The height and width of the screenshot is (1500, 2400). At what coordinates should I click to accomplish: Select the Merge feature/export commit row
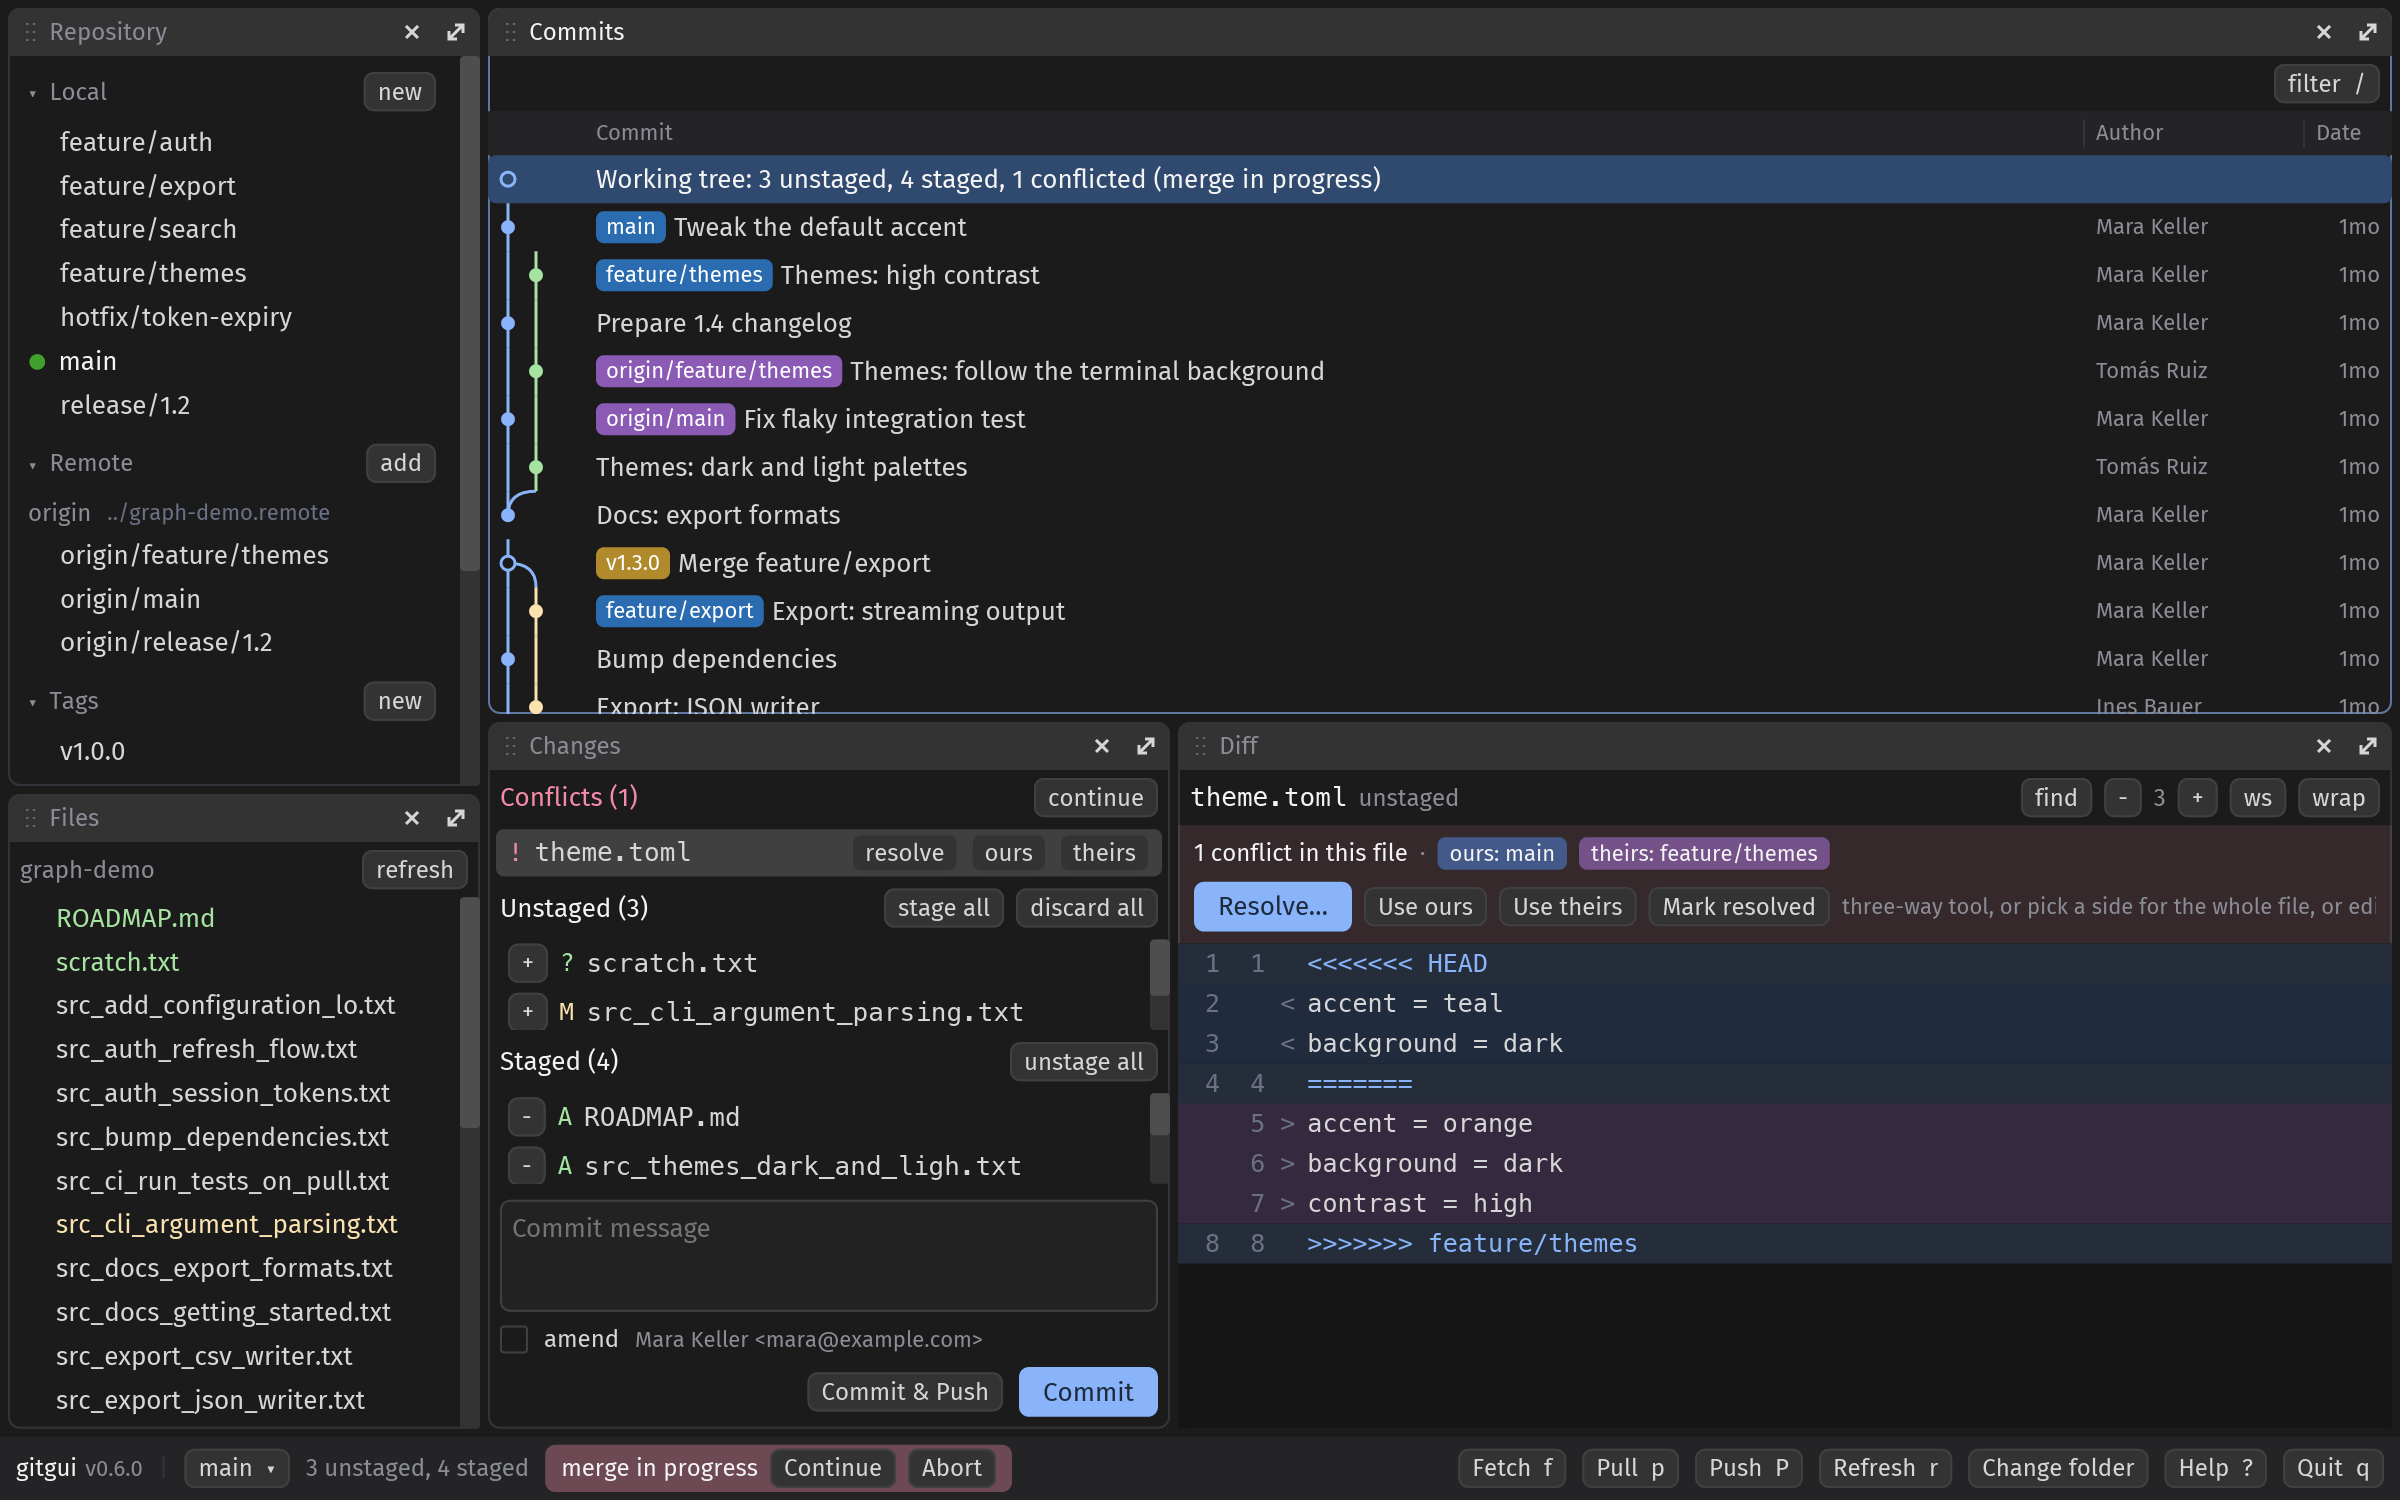tap(1440, 563)
